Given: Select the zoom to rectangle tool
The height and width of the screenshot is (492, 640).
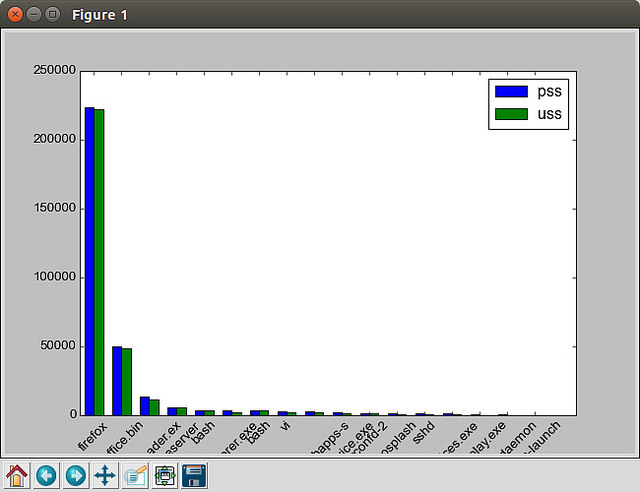Looking at the screenshot, I should (135, 475).
